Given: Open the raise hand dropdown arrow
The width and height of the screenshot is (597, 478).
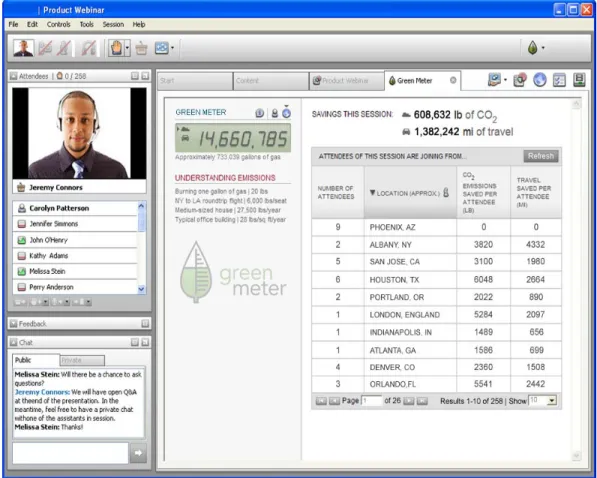Looking at the screenshot, I should (128, 48).
